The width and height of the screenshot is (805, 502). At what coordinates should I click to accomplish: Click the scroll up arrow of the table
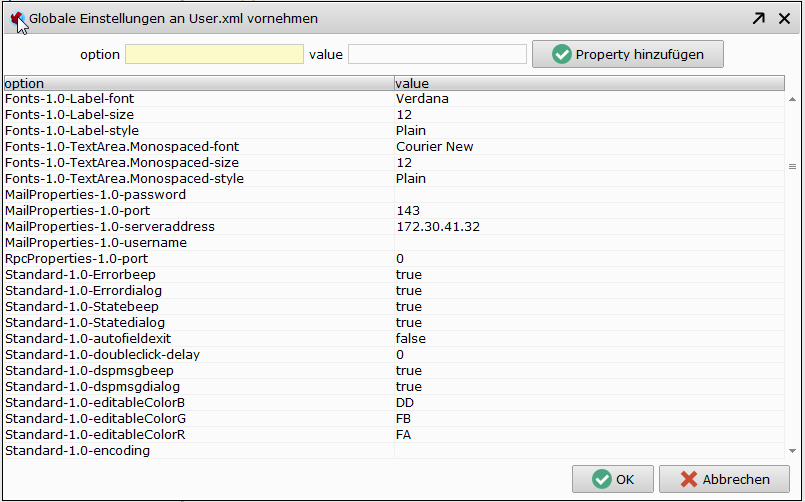click(792, 99)
